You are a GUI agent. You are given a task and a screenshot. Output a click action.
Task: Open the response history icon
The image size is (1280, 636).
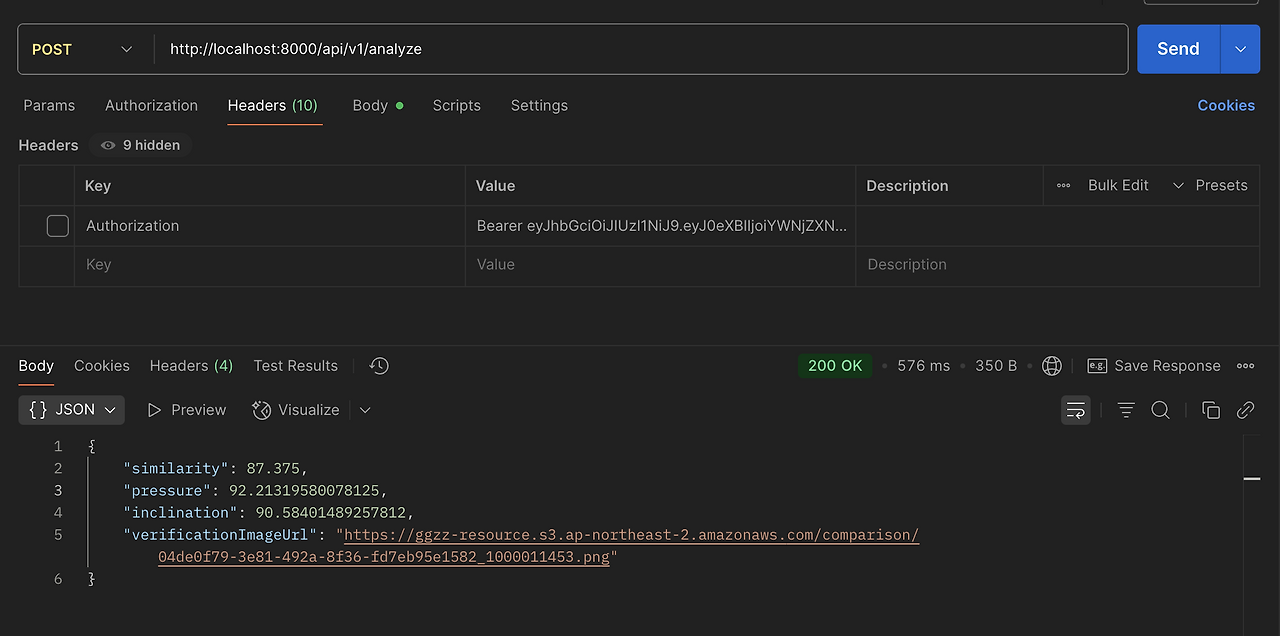point(379,366)
